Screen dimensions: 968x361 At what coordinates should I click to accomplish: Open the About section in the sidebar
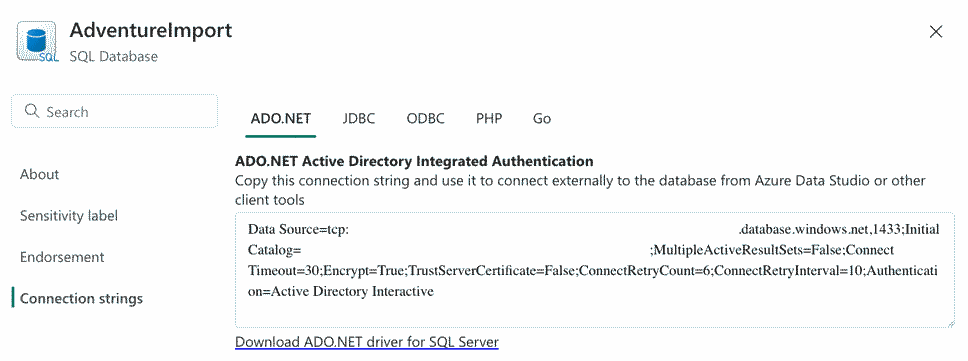40,175
